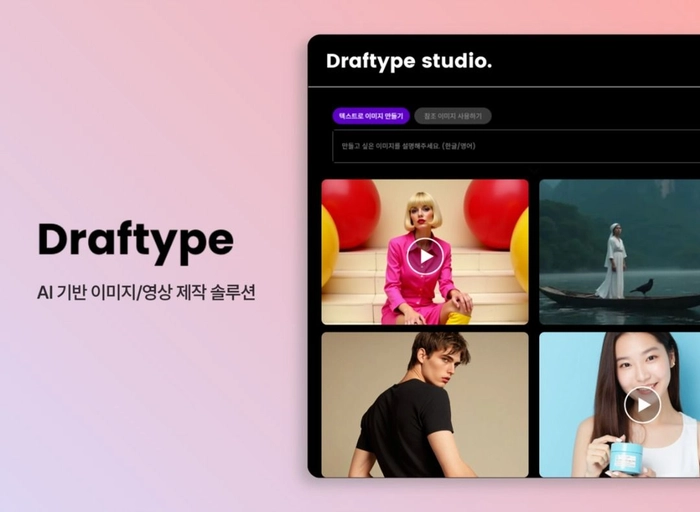Open the man in black t-shirt thumbnail
The width and height of the screenshot is (700, 512).
[x=424, y=404]
